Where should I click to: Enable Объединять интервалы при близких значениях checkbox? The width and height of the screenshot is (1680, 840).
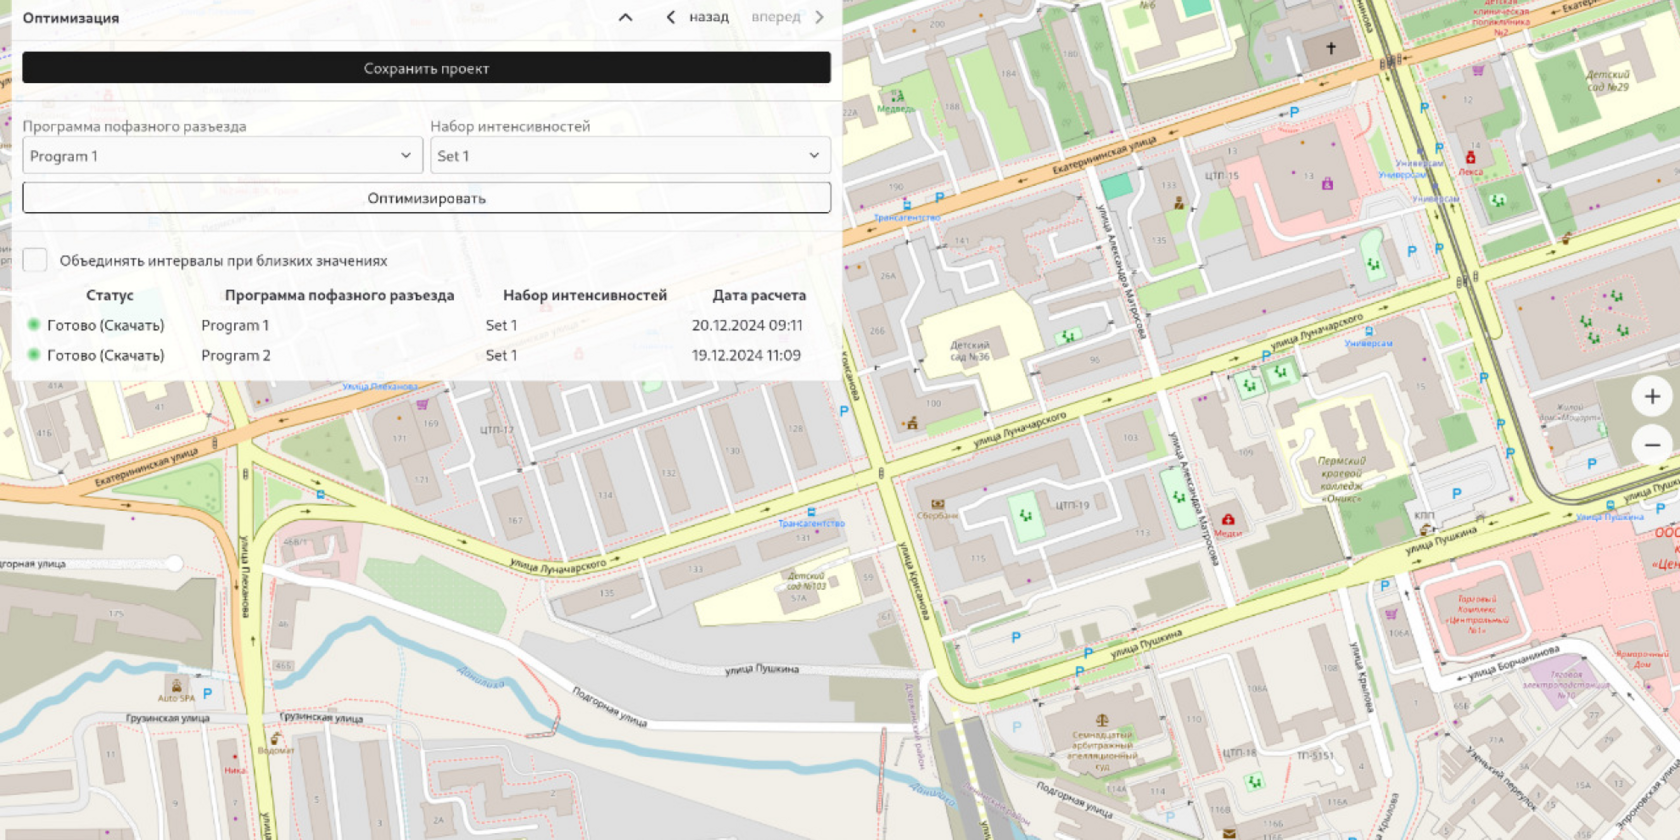point(35,260)
